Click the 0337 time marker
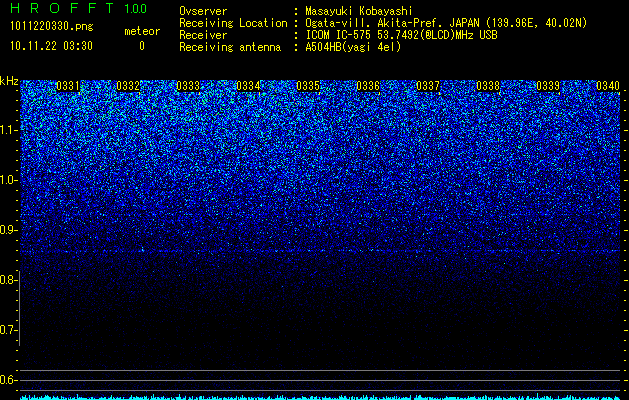 pyautogui.click(x=428, y=86)
